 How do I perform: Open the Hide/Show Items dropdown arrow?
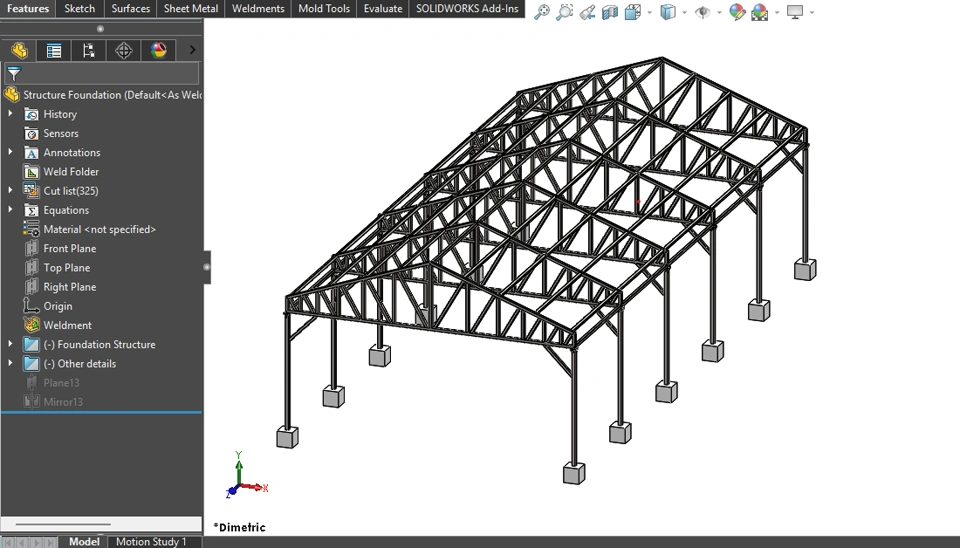pos(719,12)
